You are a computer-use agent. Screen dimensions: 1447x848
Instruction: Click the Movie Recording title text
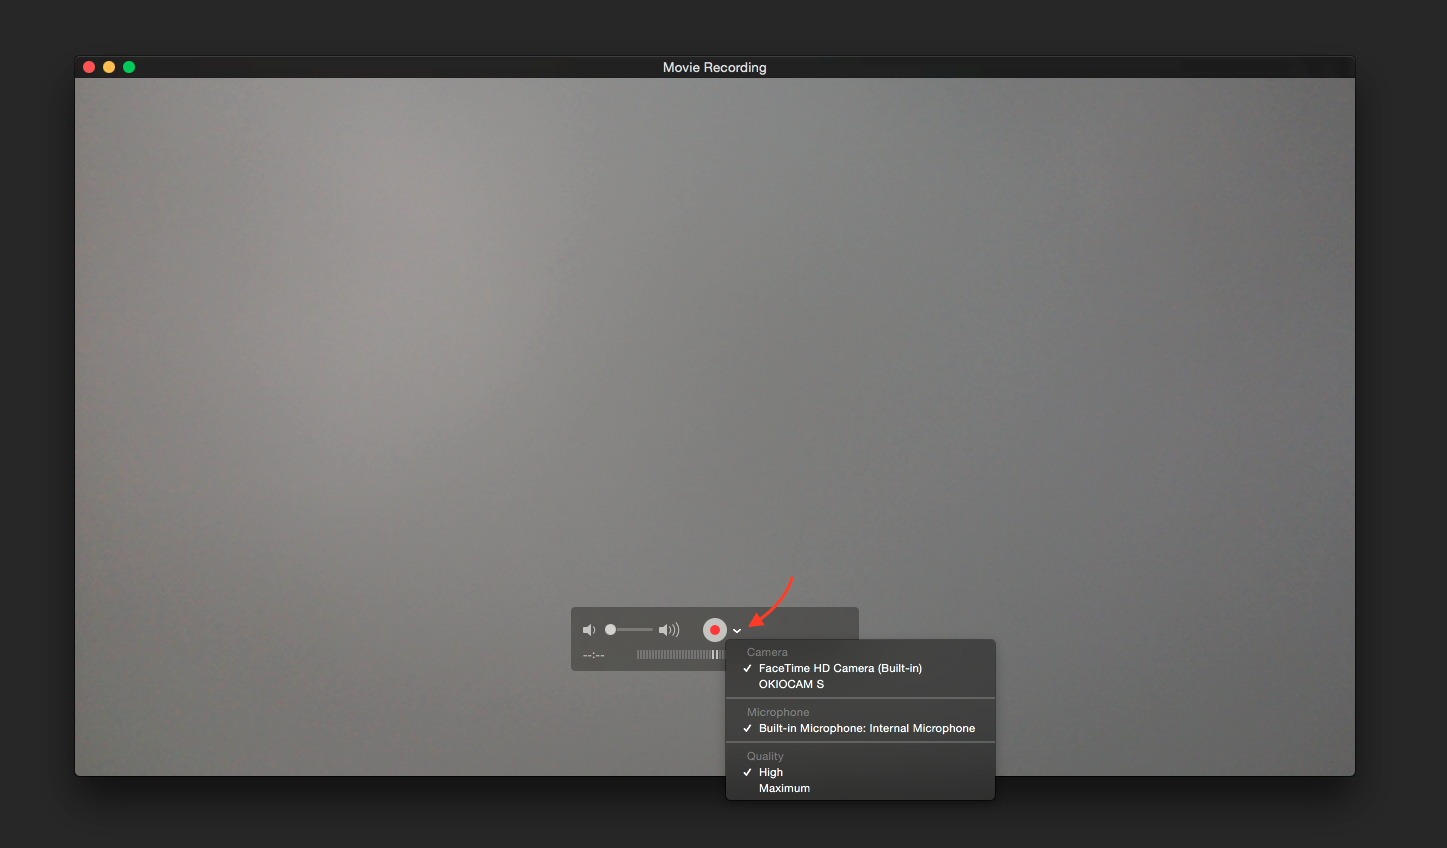[714, 67]
